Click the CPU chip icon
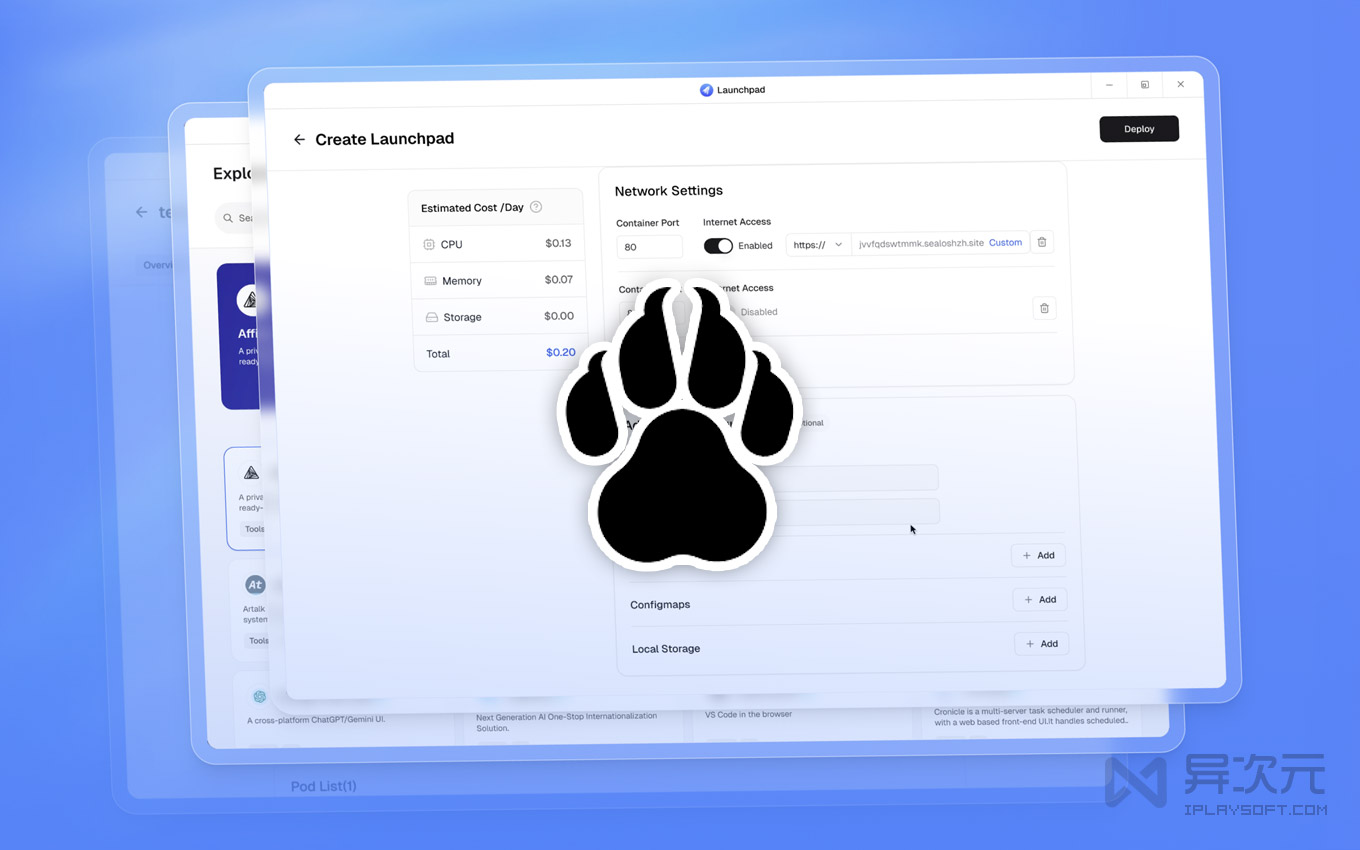The height and width of the screenshot is (850, 1360). (429, 244)
